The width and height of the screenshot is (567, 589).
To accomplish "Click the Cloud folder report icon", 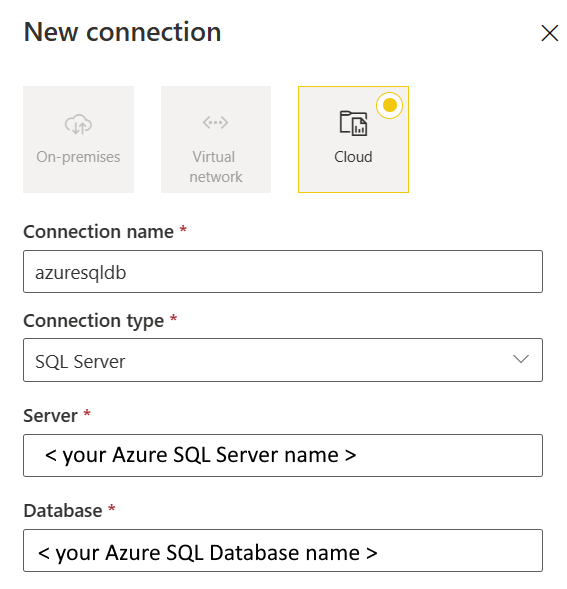I will click(x=353, y=123).
